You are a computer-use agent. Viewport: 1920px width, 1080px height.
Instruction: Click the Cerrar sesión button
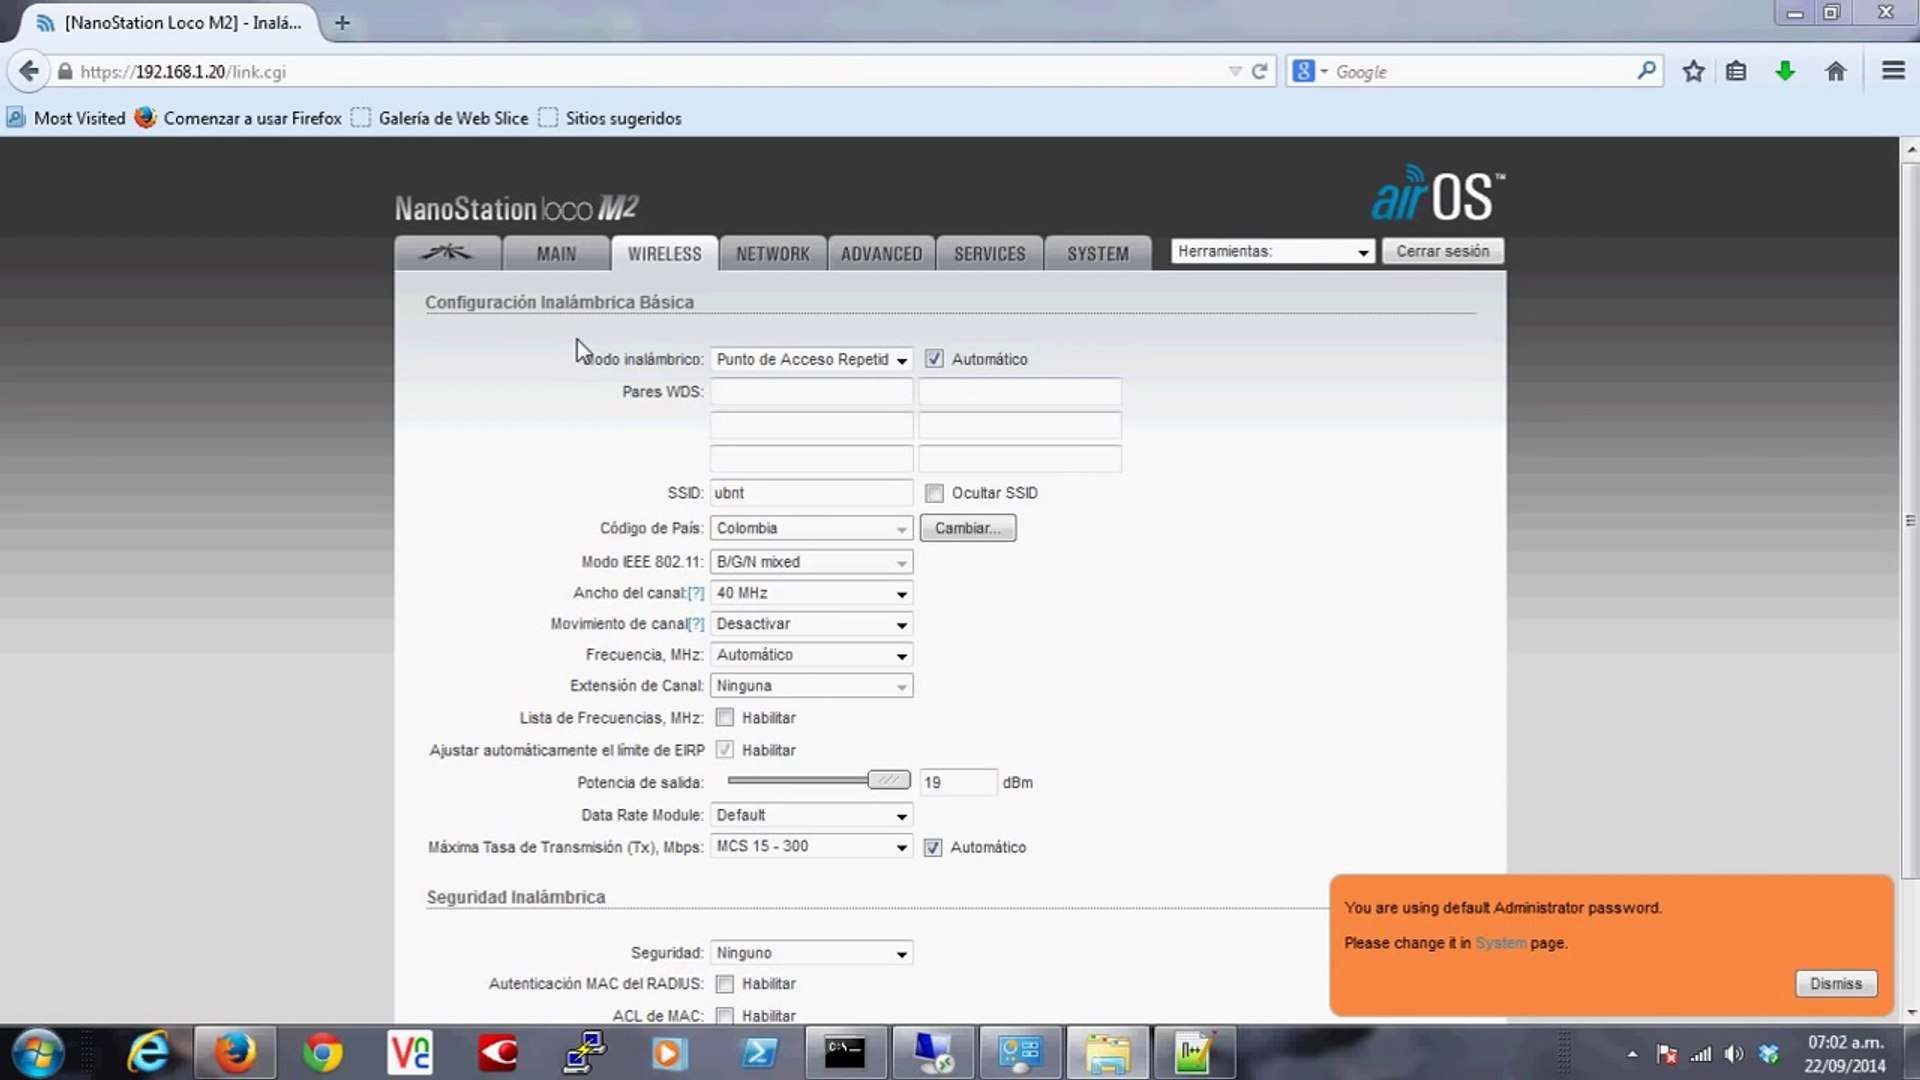click(1442, 251)
